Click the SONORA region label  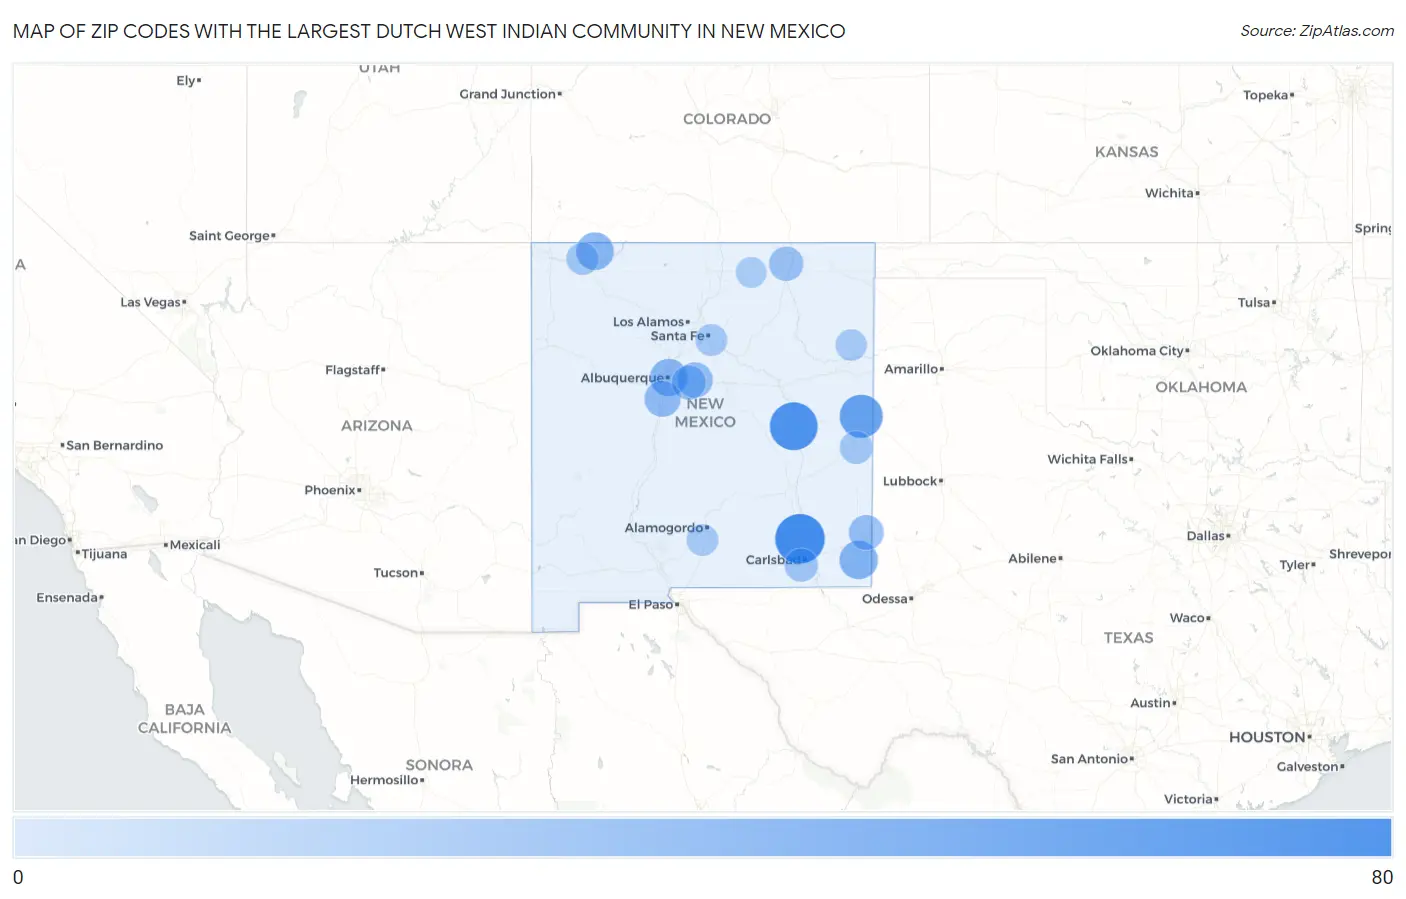click(x=439, y=765)
